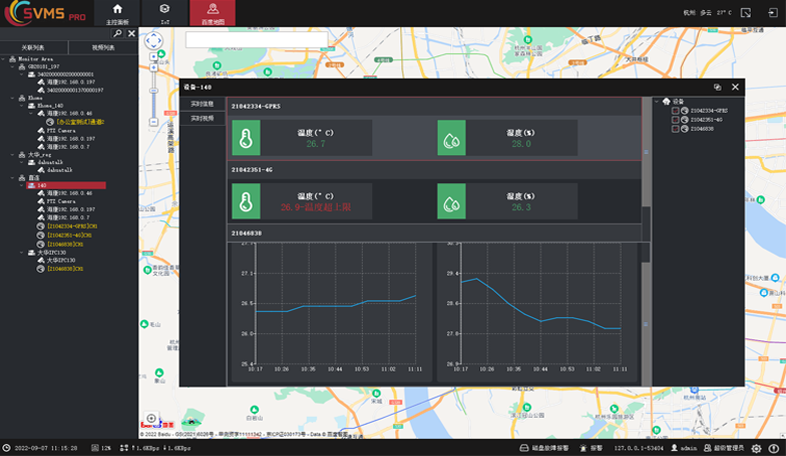Close the device-140 dialog
This screenshot has width=786, height=456.
point(735,87)
